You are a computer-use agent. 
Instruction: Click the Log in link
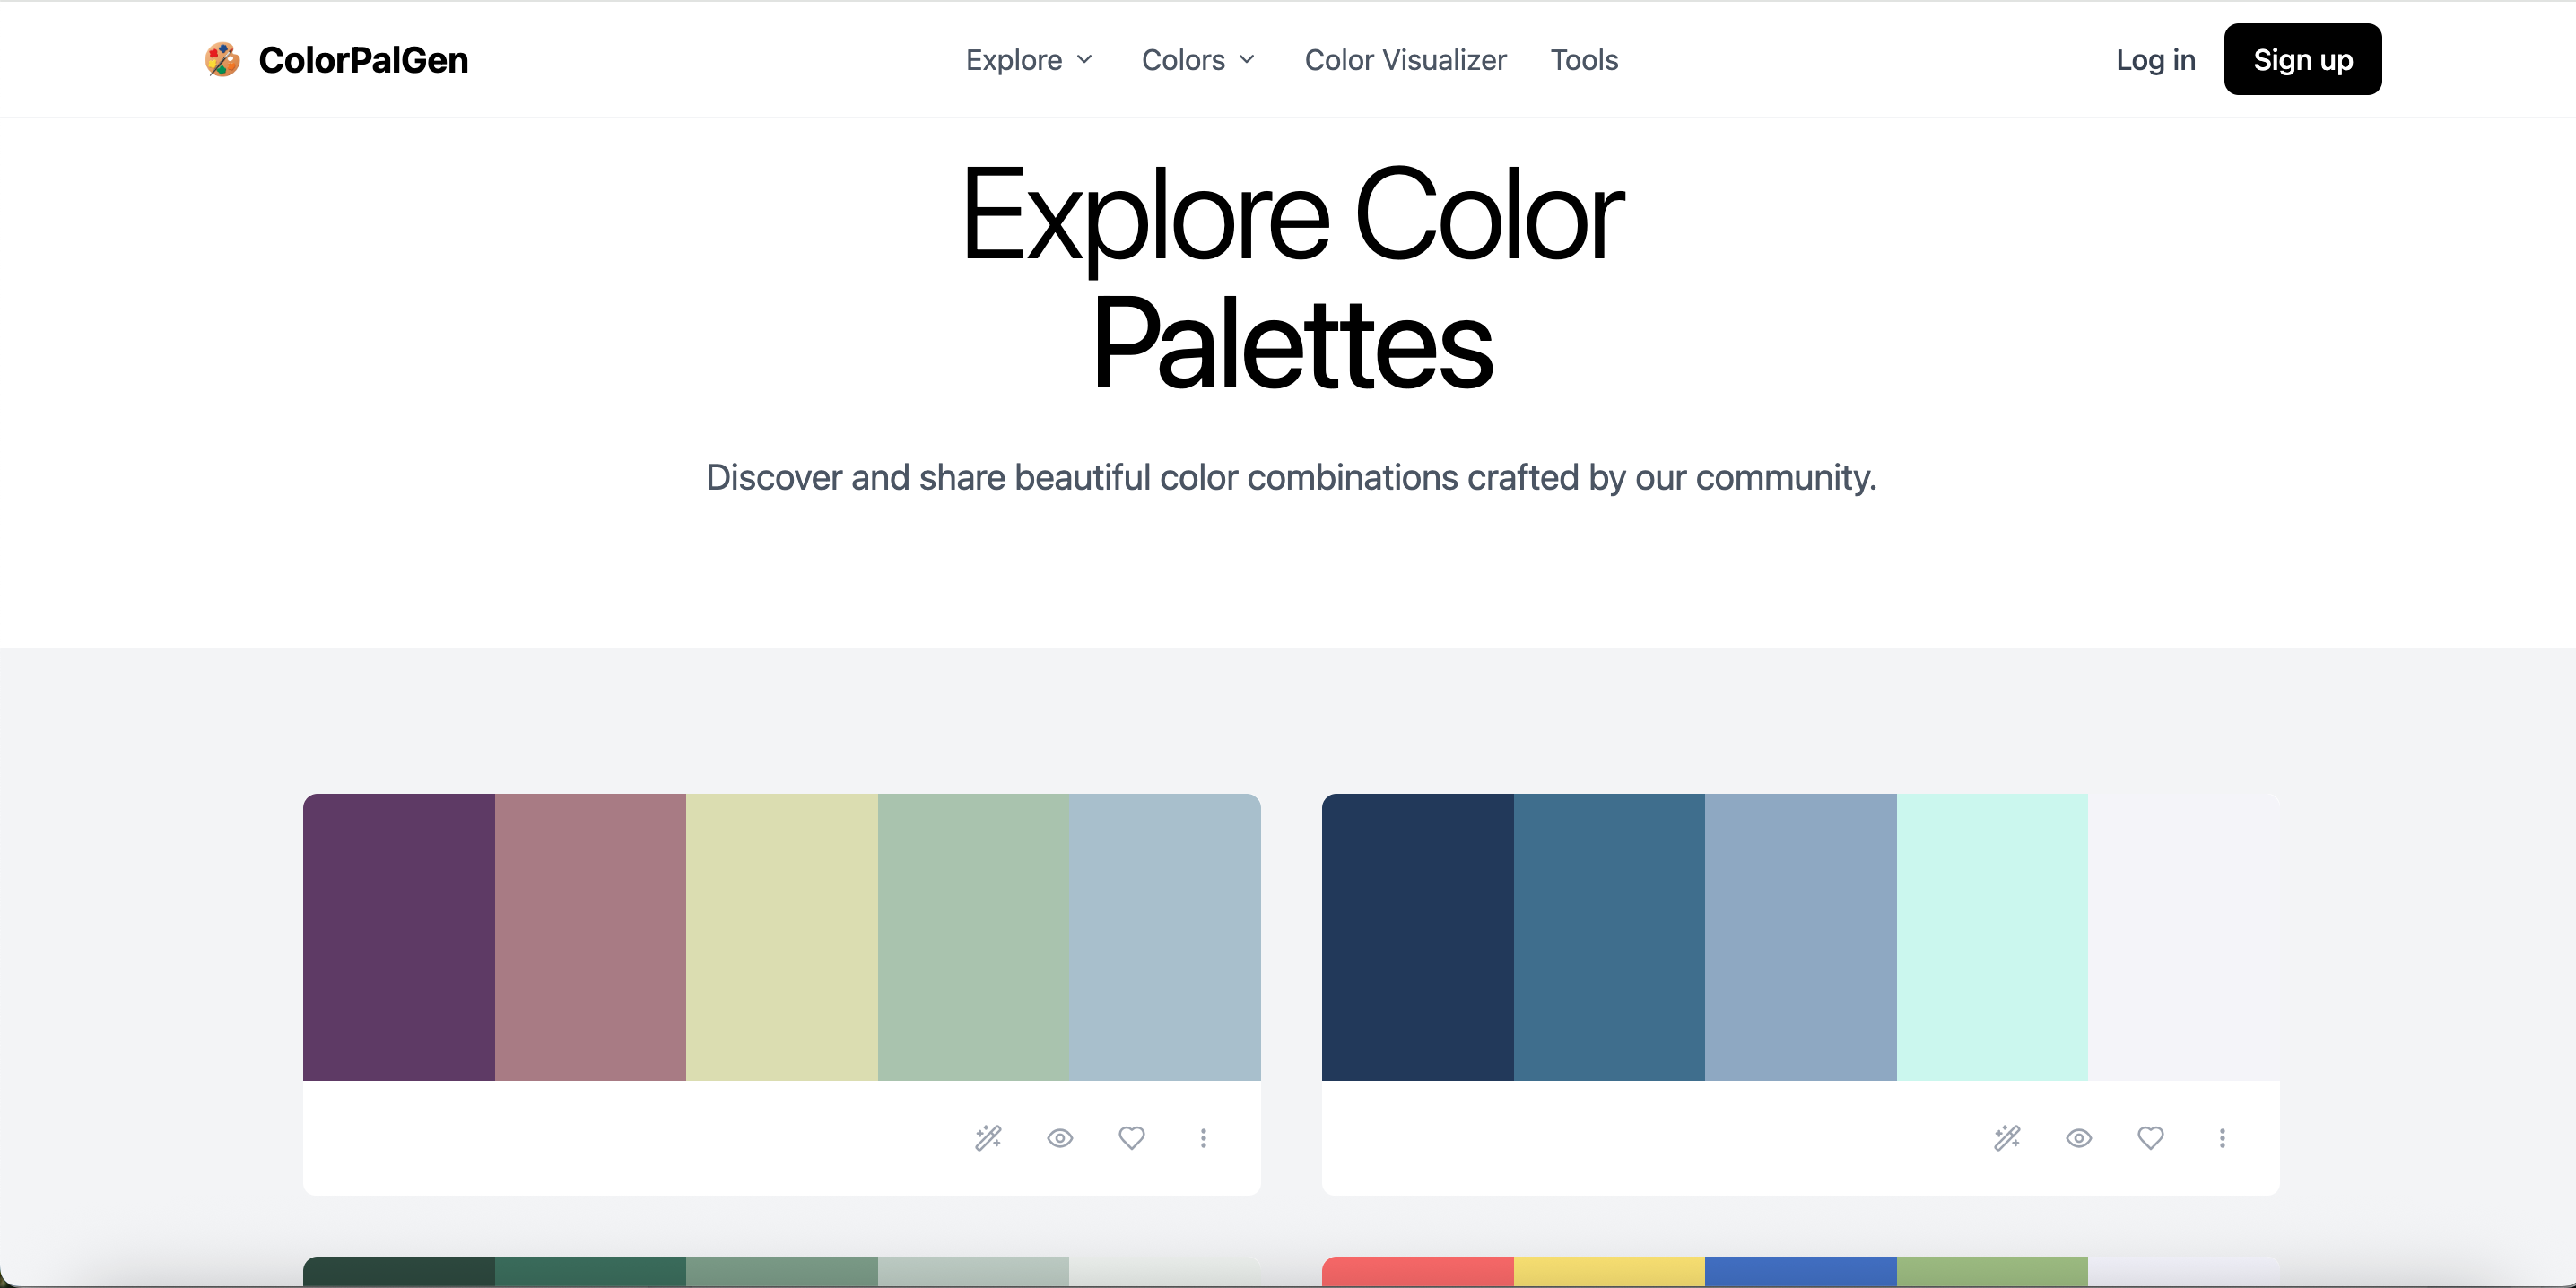(x=2155, y=60)
